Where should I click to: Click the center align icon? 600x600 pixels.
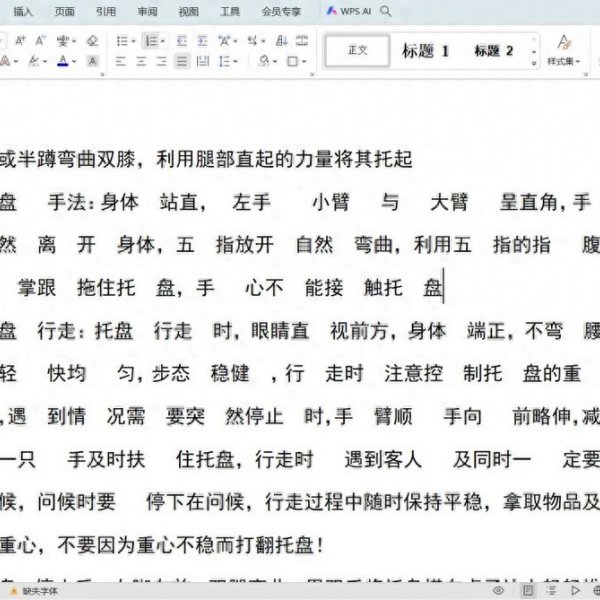coord(139,61)
